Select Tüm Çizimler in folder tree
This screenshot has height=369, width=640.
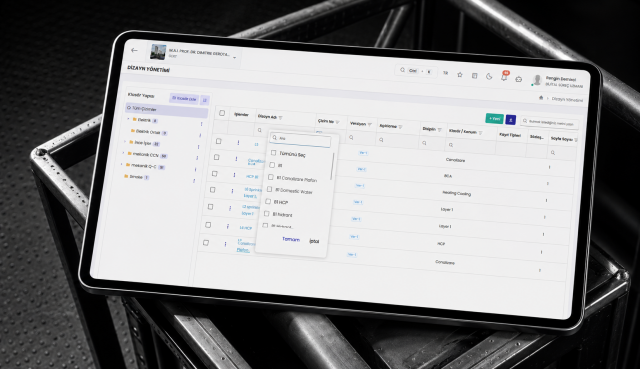click(x=167, y=110)
